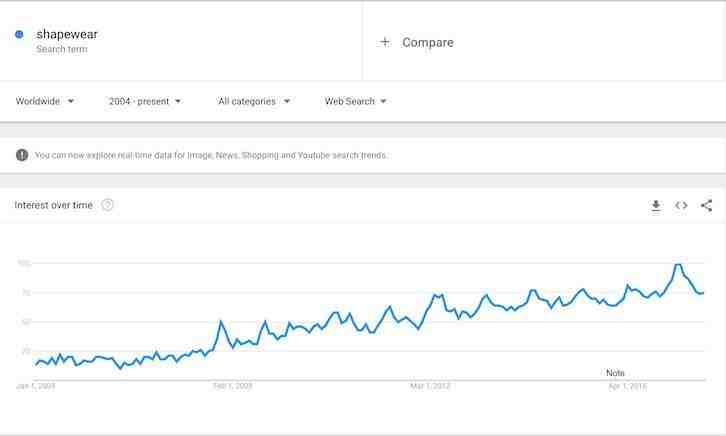Click the highest peak of the trend line
Image resolution: width=726 pixels, height=436 pixels.
pyautogui.click(x=678, y=265)
